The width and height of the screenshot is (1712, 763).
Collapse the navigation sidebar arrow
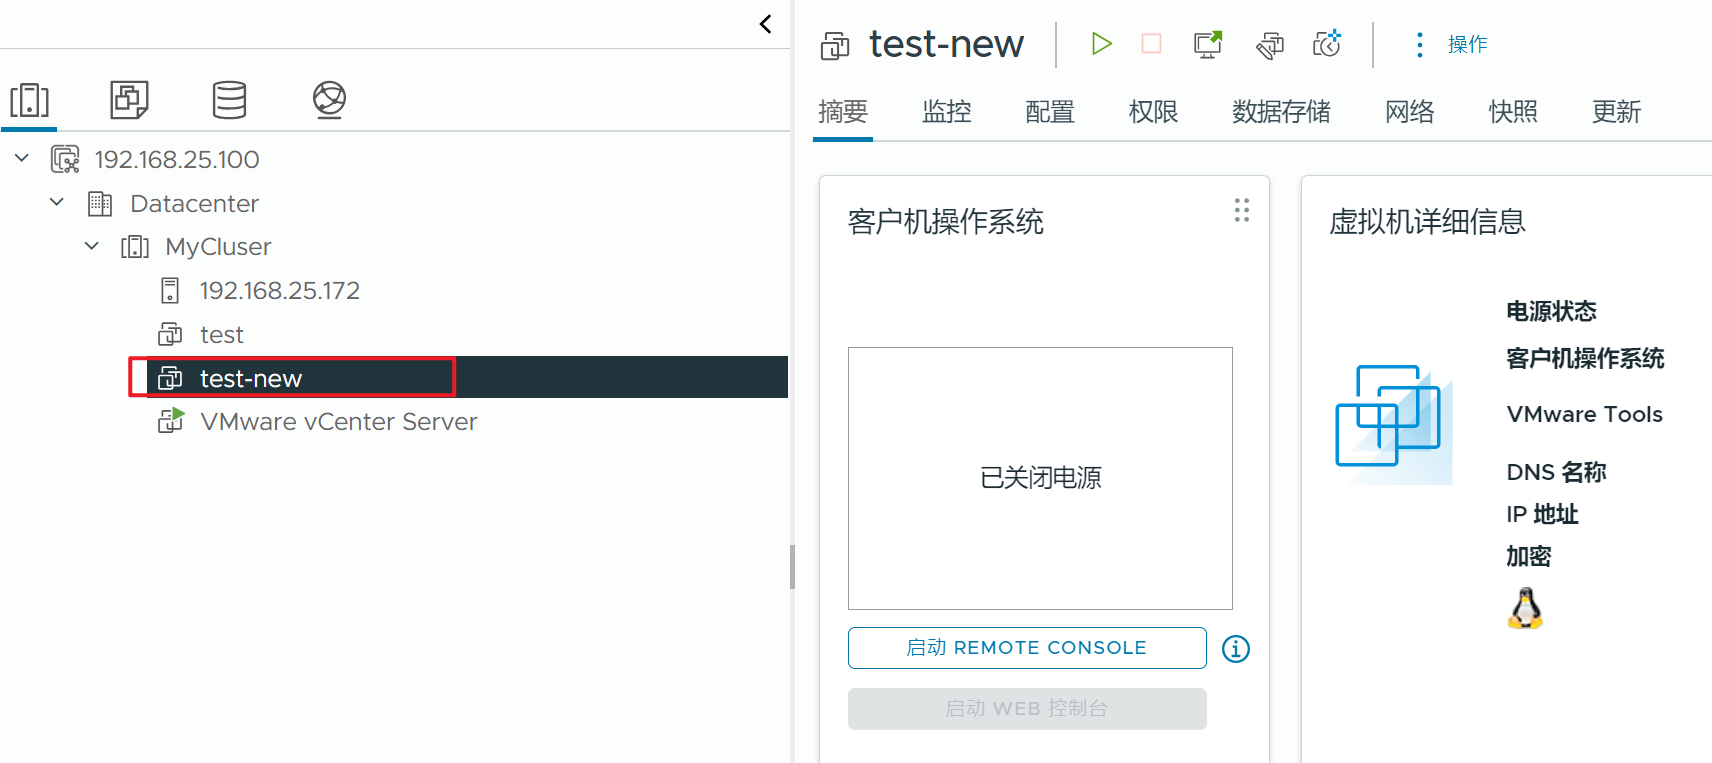pyautogui.click(x=765, y=24)
